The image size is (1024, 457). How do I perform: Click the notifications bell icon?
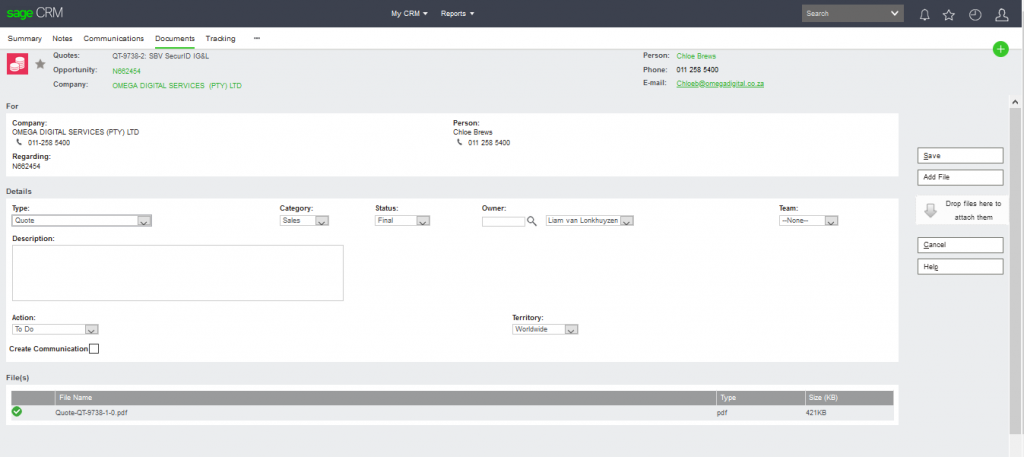pos(924,14)
